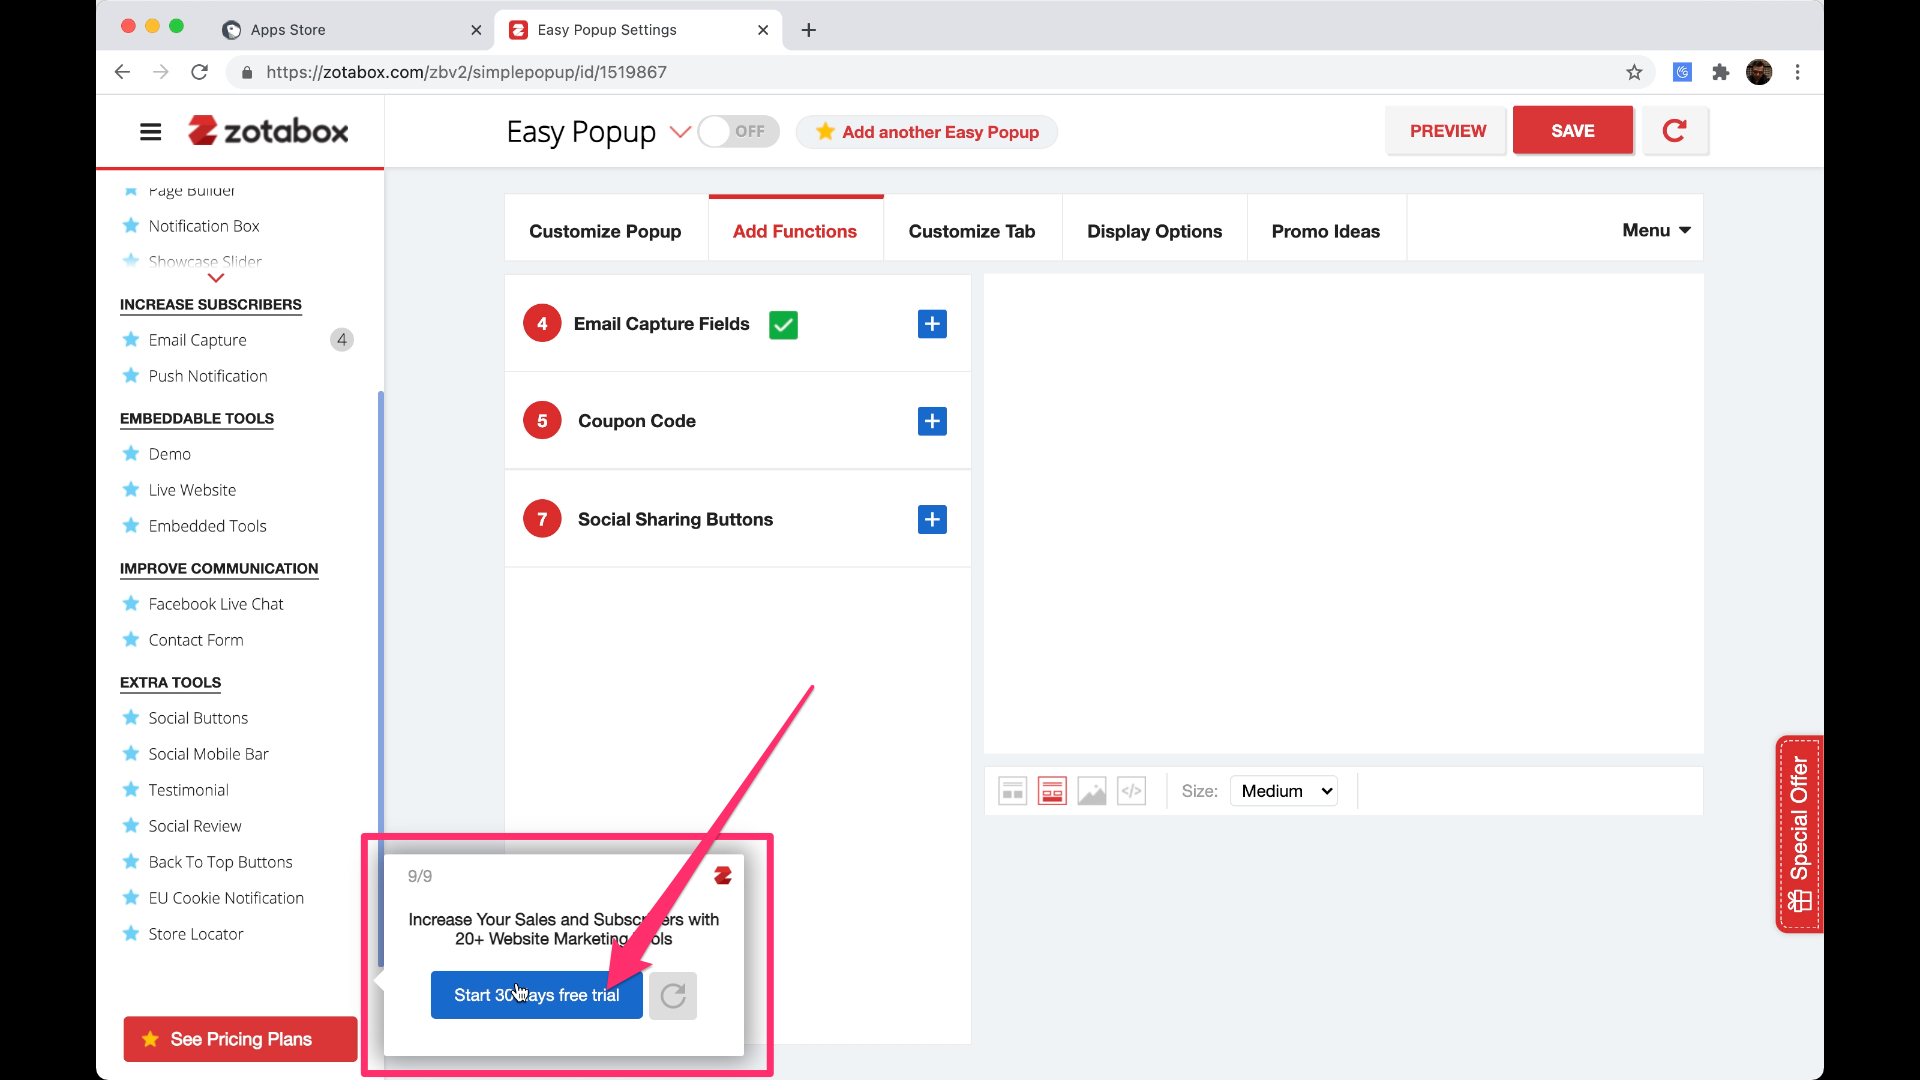
Task: Expand Email Capture Fields with plus icon
Action: pos(932,324)
